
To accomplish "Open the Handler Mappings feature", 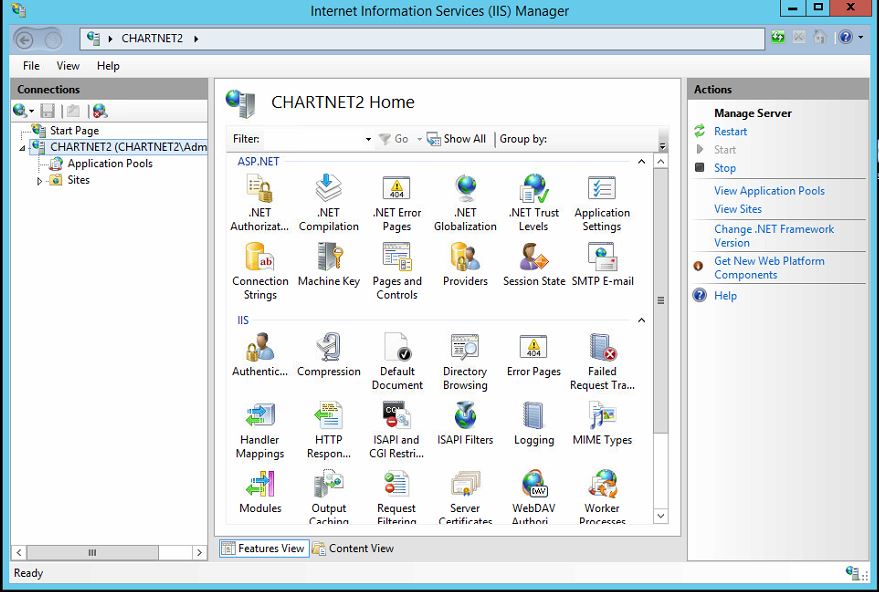I will click(x=260, y=430).
